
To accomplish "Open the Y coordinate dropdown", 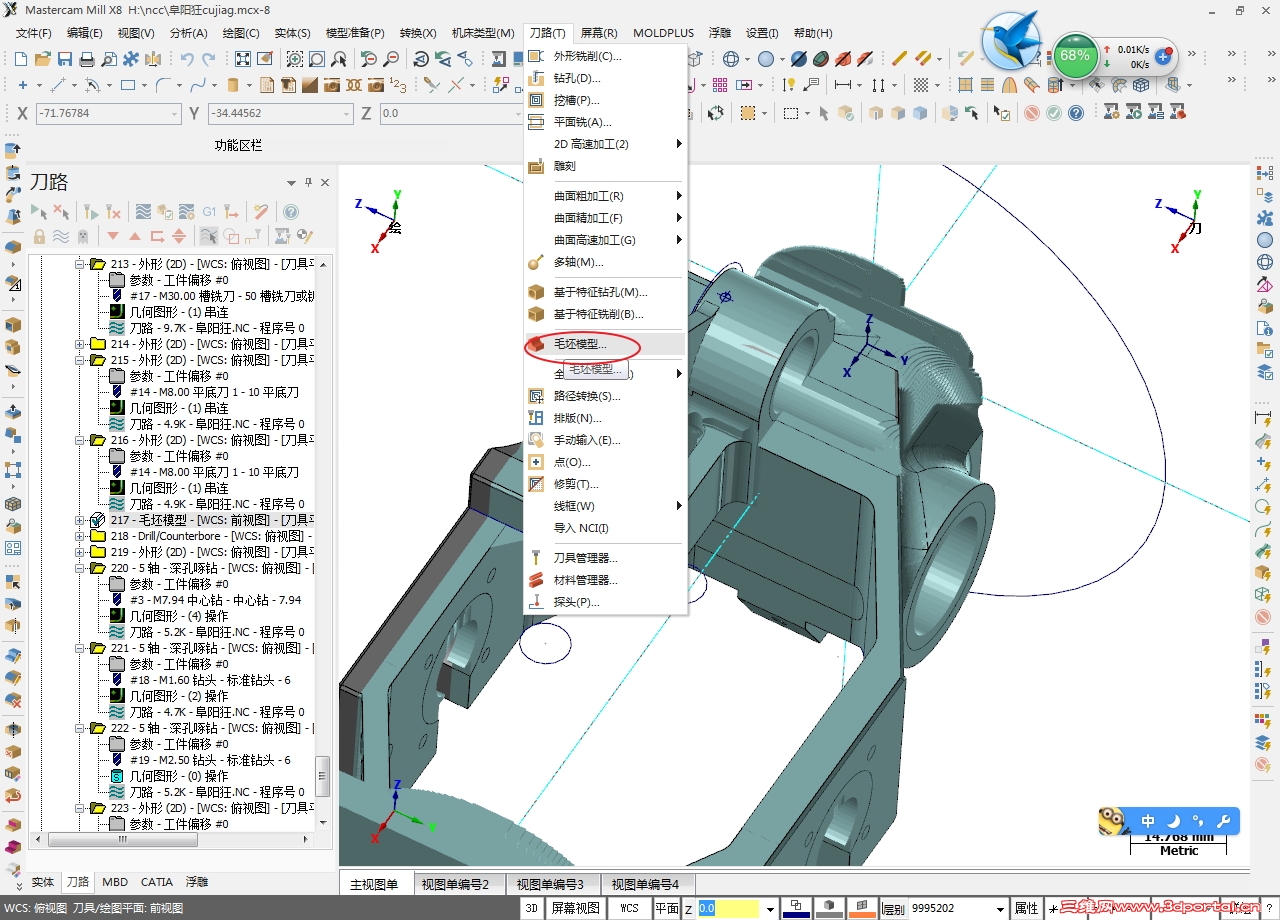I will pos(347,113).
